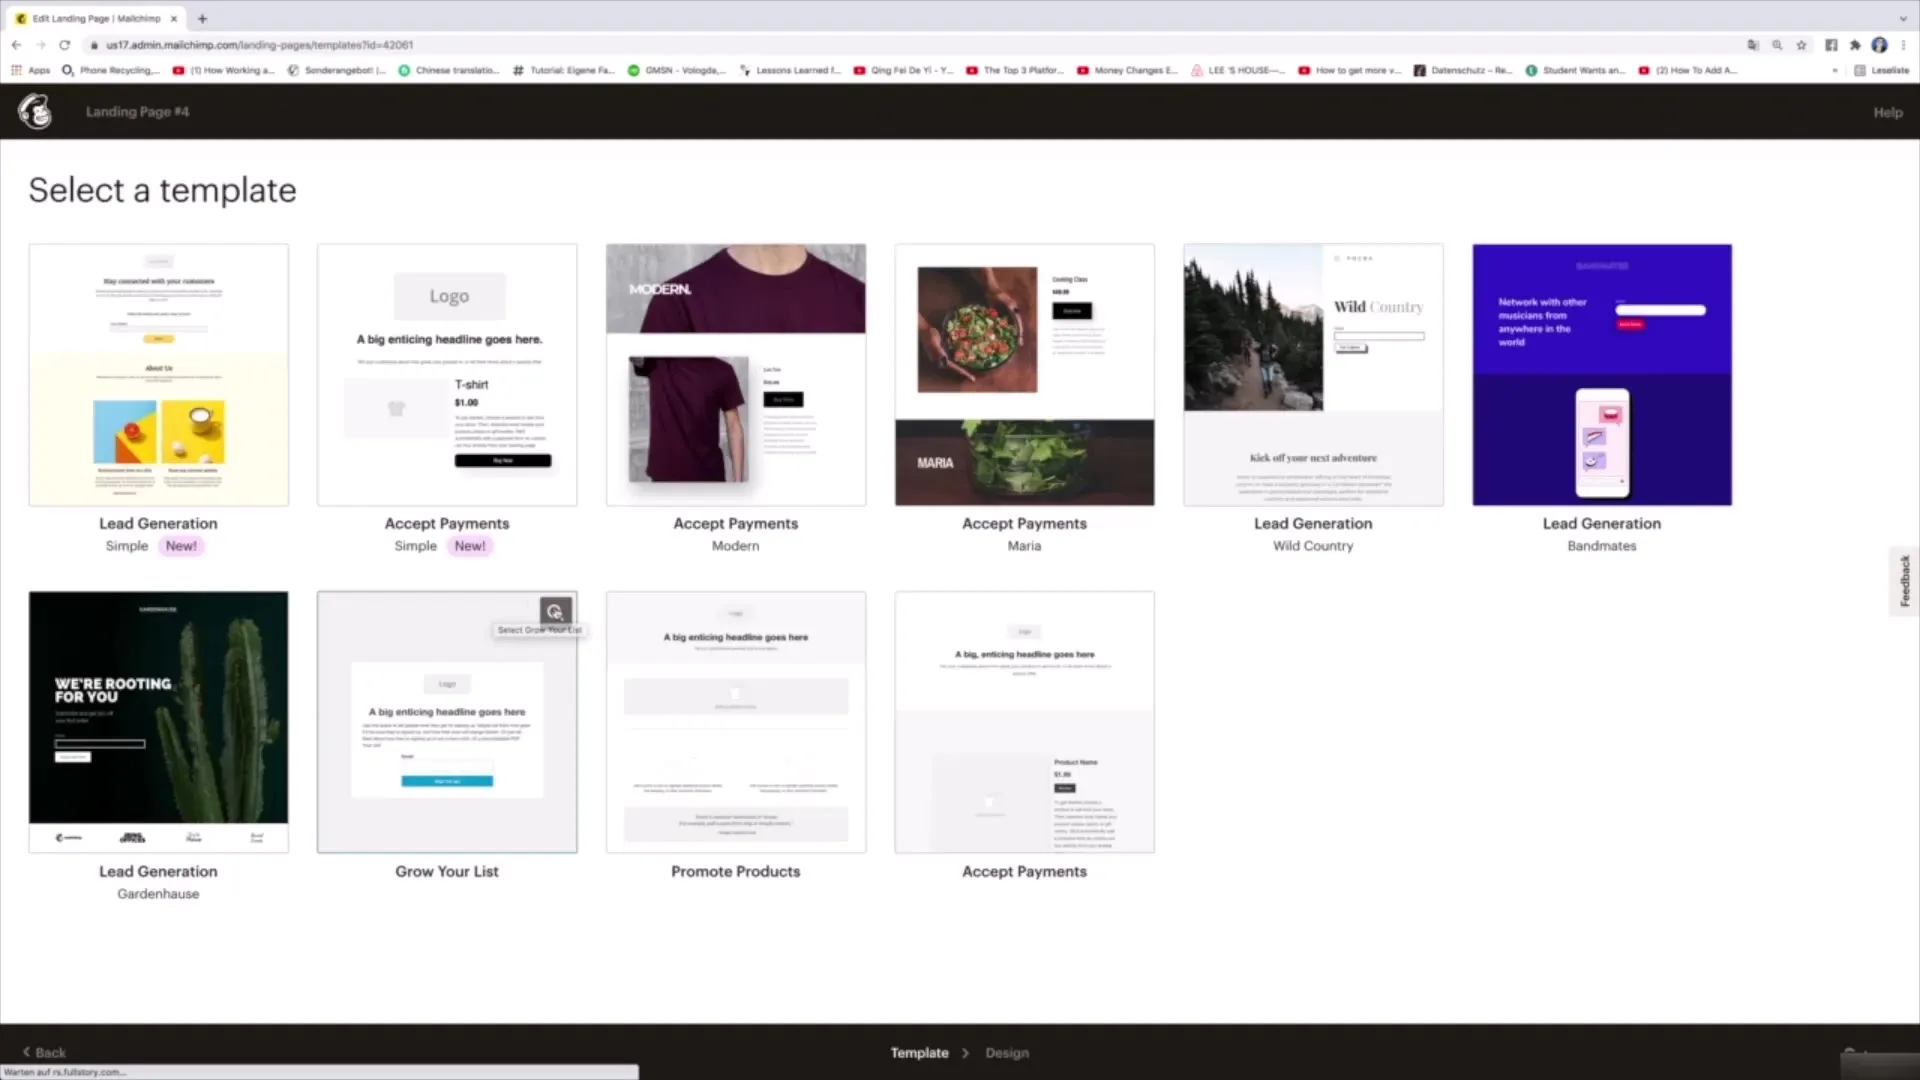The image size is (1920, 1080).
Task: Show more bookmarks overflow chevron
Action: click(x=1834, y=70)
